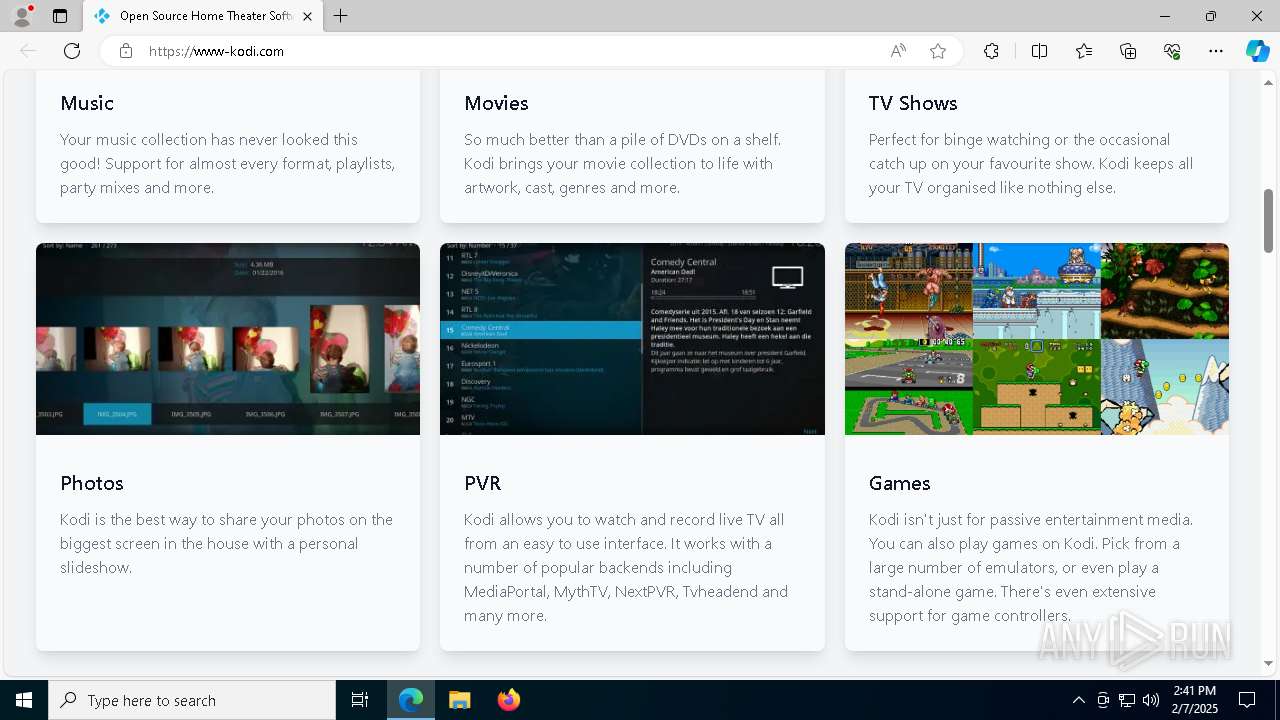
Task: Open Browser essentials heart icon
Action: tap(1172, 51)
